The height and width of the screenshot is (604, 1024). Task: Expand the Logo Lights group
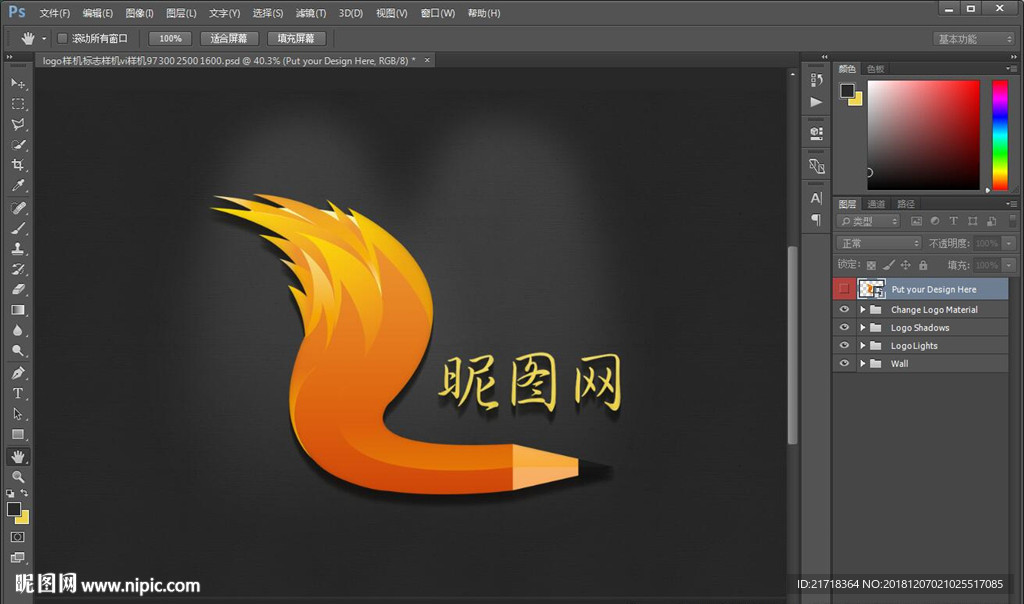pyautogui.click(x=863, y=345)
